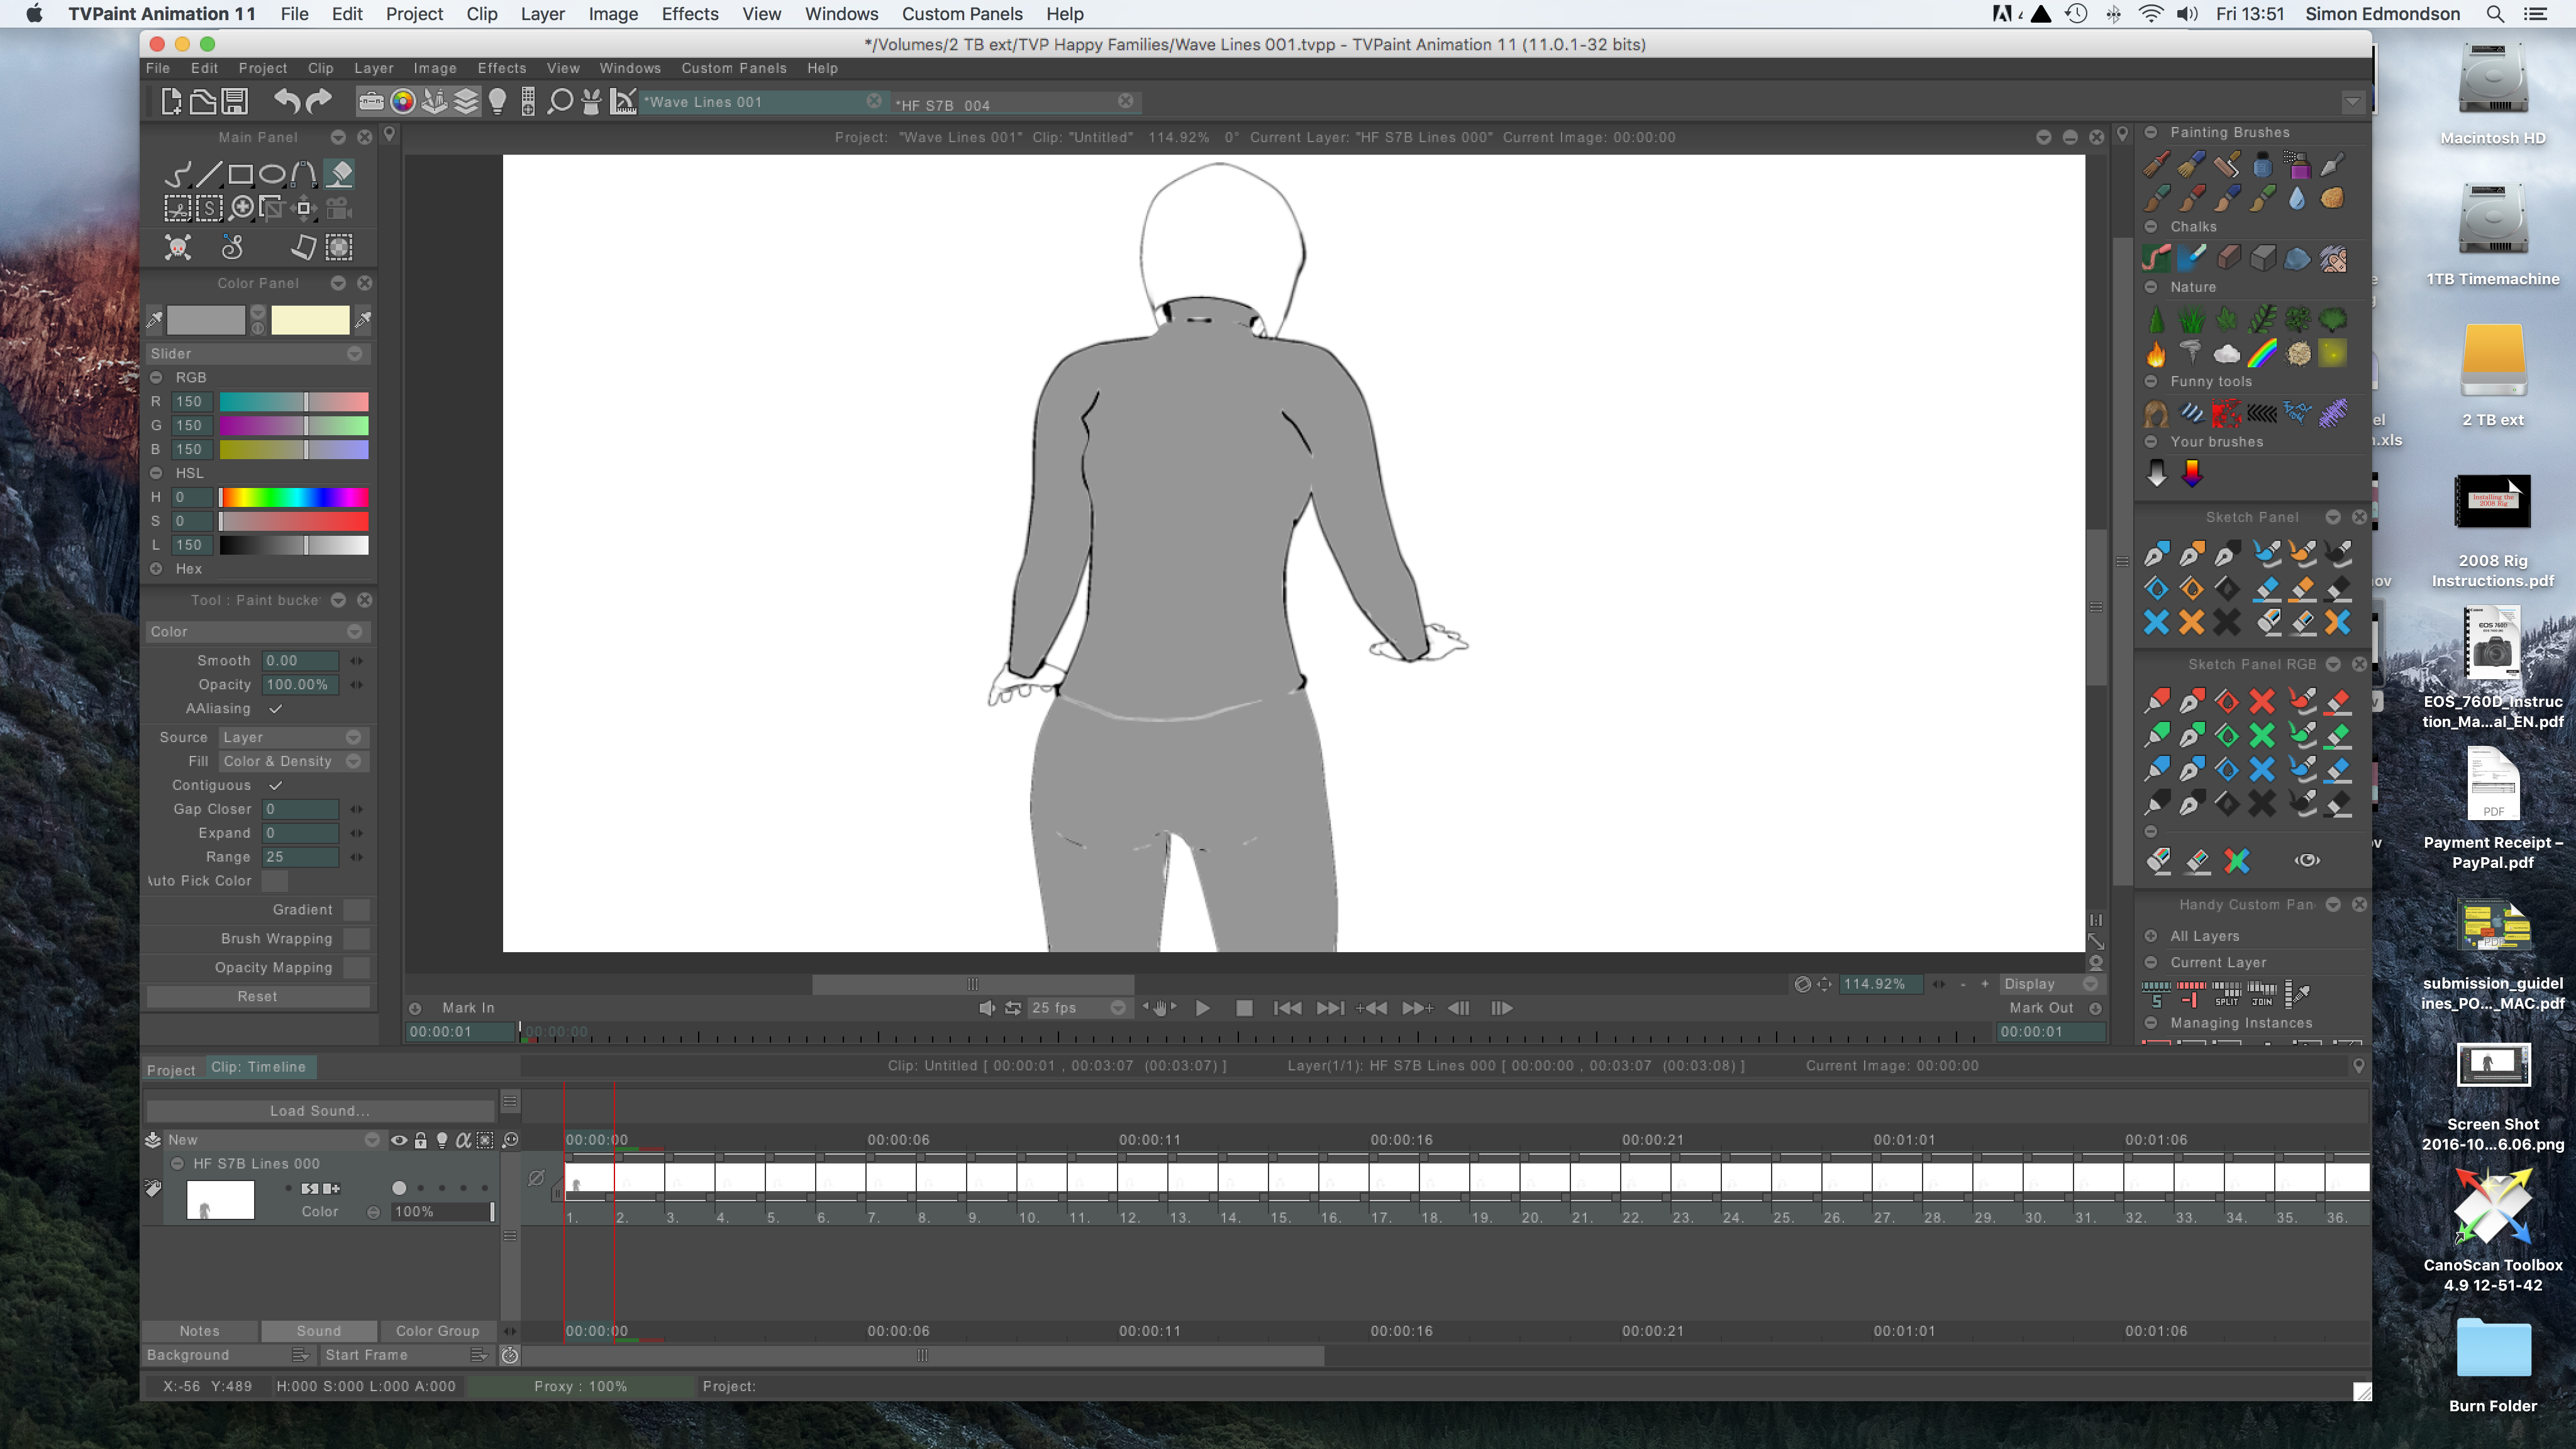Viewport: 2576px width, 1449px height.
Task: Toggle the layer lock padlock icon
Action: pos(421,1140)
